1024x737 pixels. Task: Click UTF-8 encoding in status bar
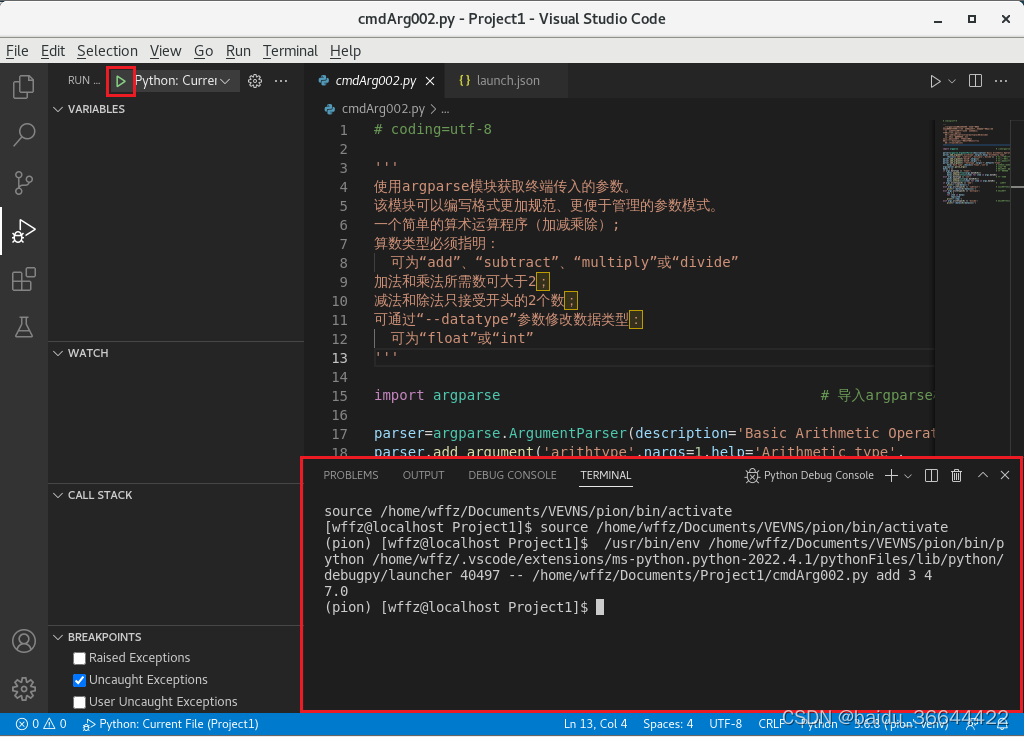(x=726, y=724)
